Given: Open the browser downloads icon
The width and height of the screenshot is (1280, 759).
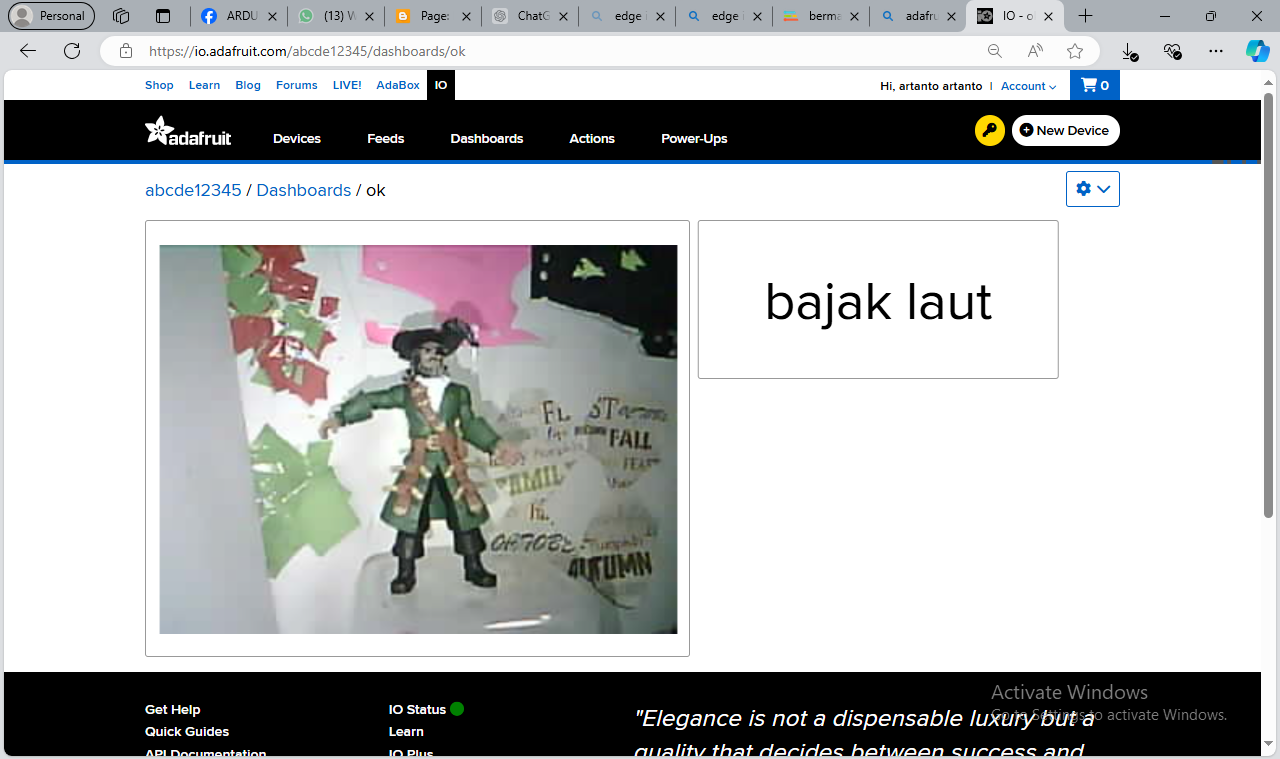Looking at the screenshot, I should tap(1129, 51).
